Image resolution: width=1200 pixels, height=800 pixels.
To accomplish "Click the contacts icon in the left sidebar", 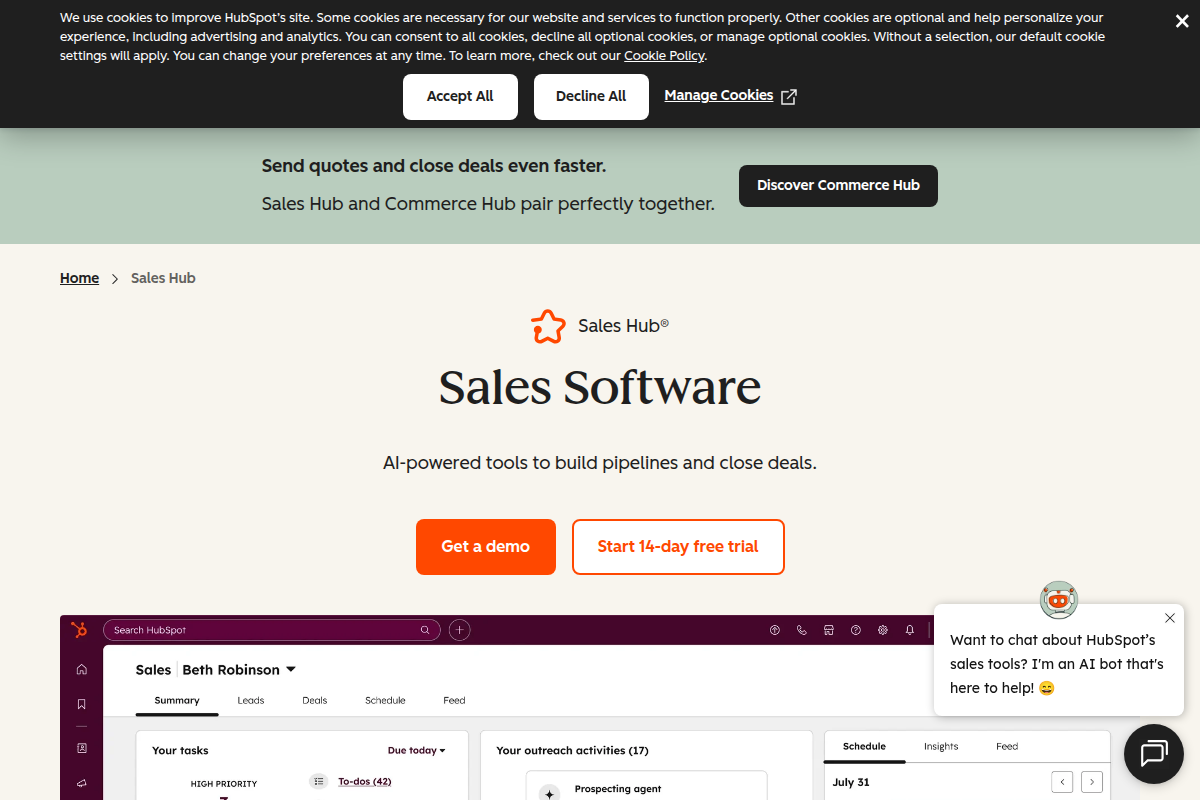I will 82,748.
